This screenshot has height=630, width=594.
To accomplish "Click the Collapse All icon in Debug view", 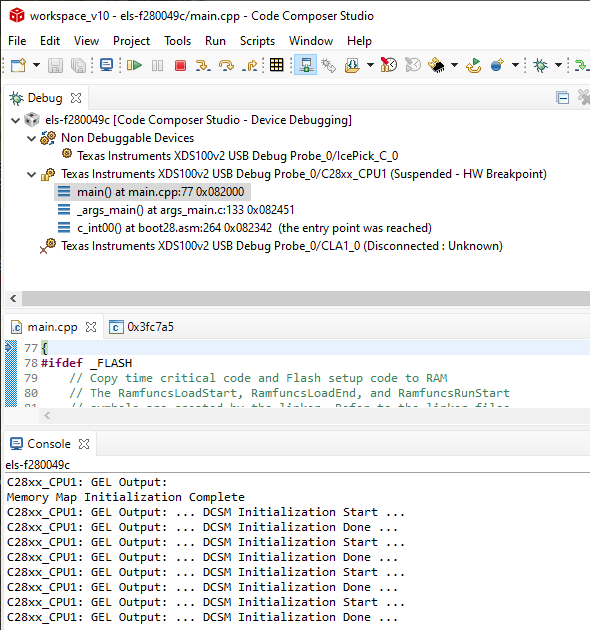I will (x=562, y=98).
